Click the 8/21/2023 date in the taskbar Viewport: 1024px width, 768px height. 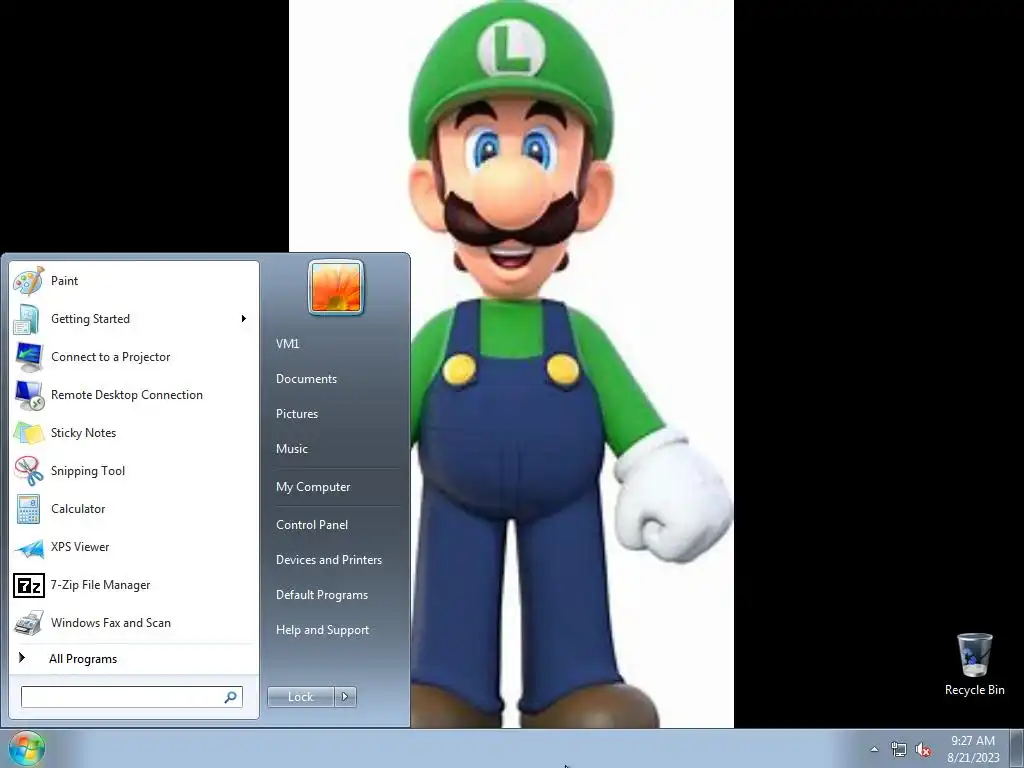tap(973, 758)
